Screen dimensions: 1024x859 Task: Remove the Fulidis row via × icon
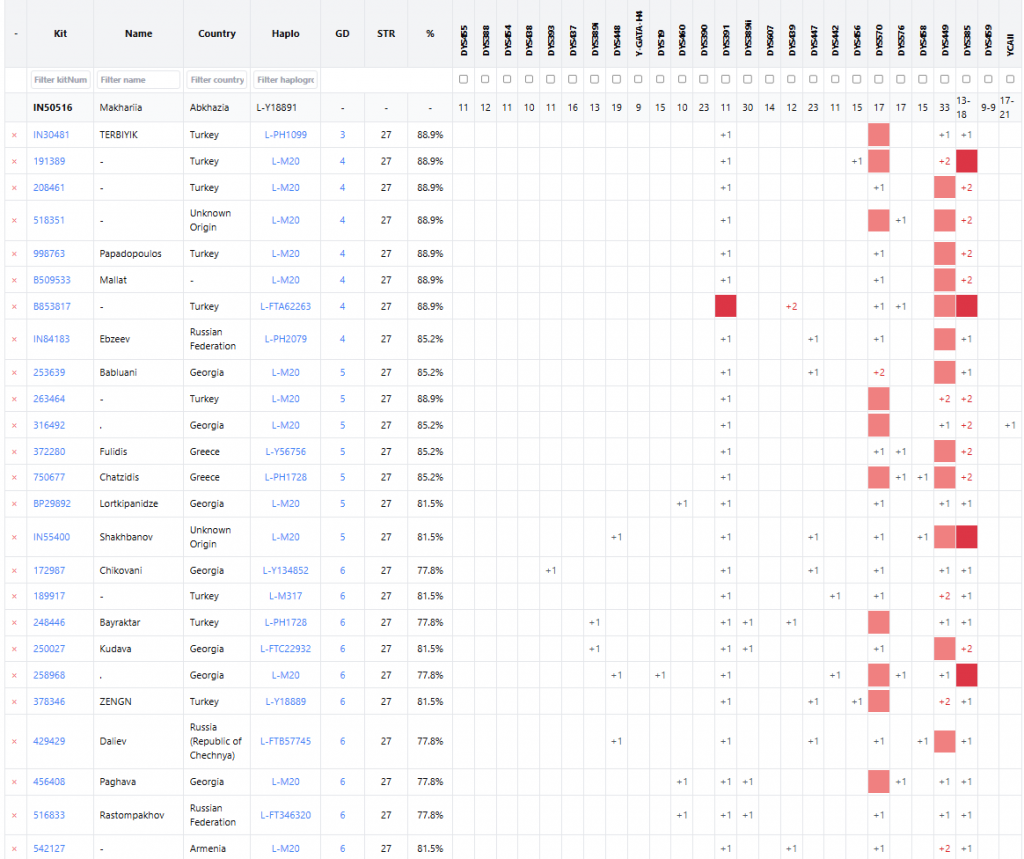click(14, 452)
